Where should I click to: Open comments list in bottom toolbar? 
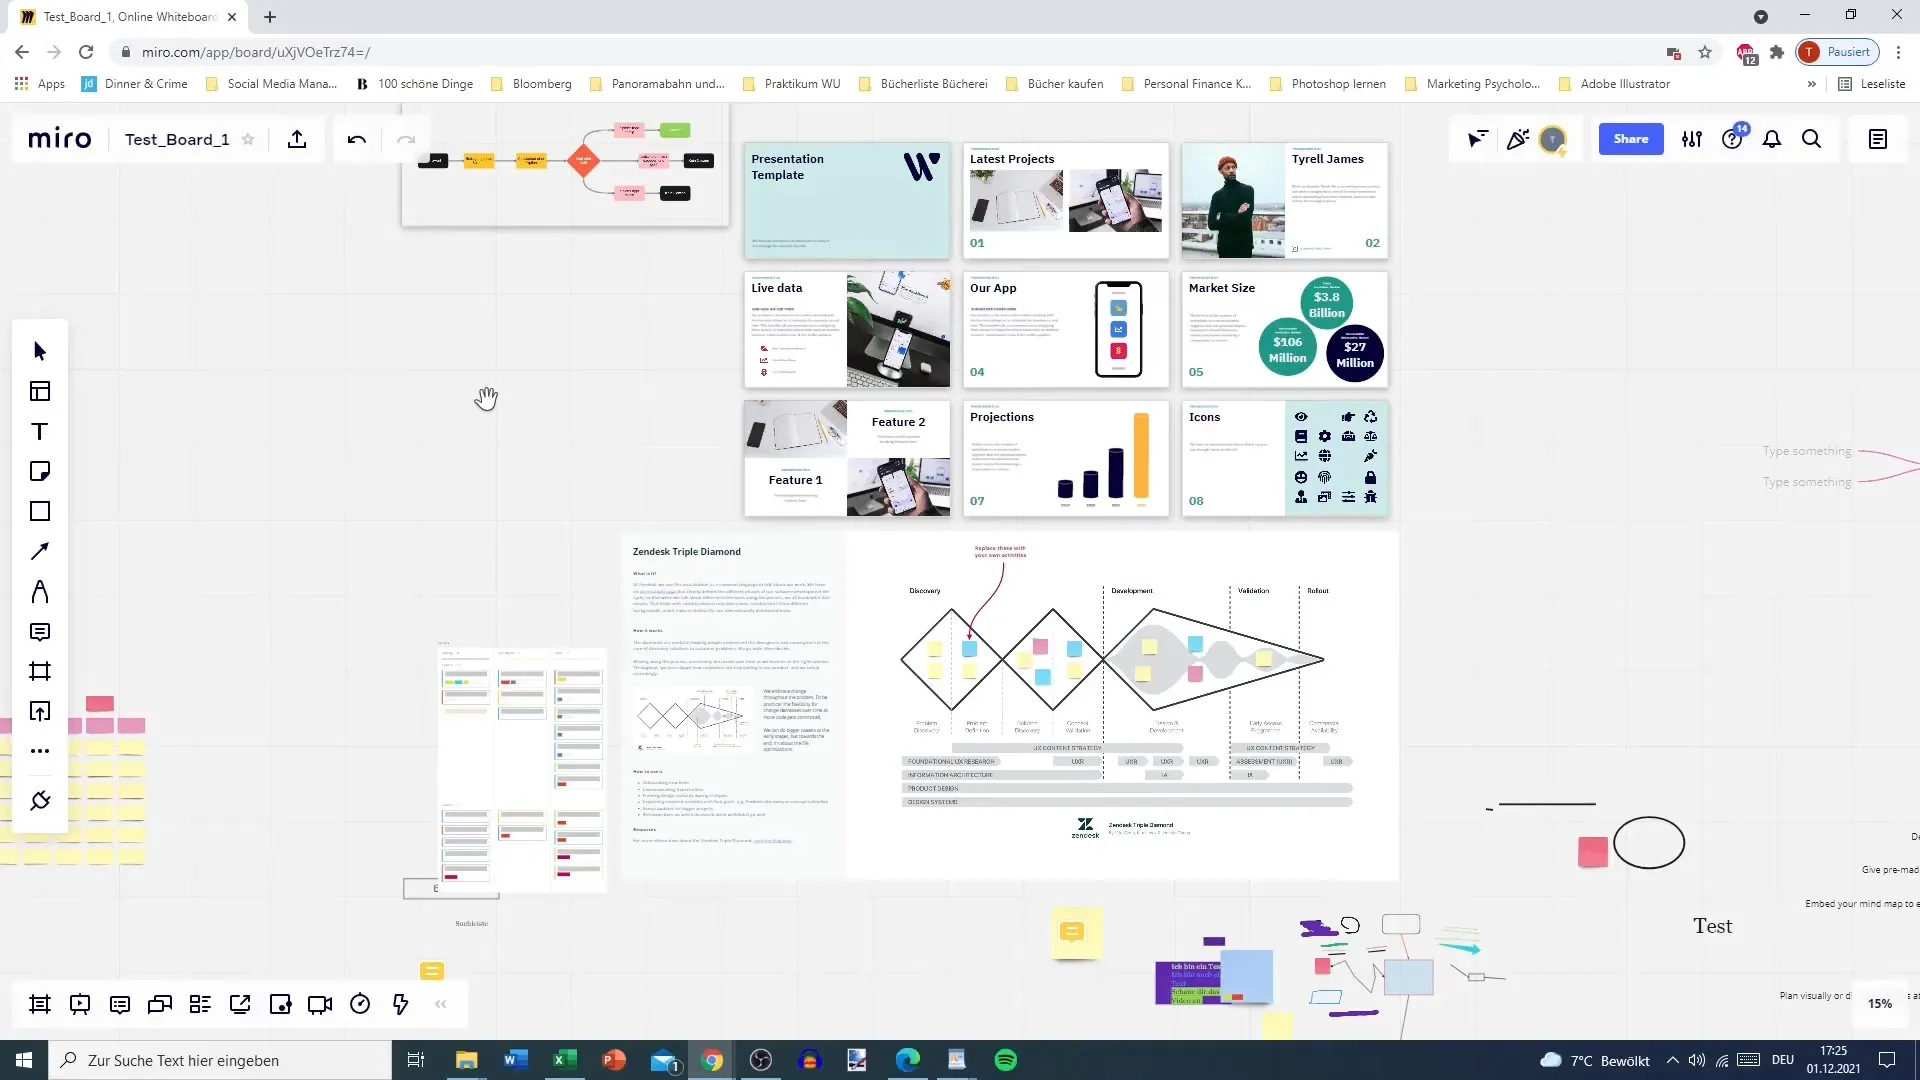tap(120, 1004)
